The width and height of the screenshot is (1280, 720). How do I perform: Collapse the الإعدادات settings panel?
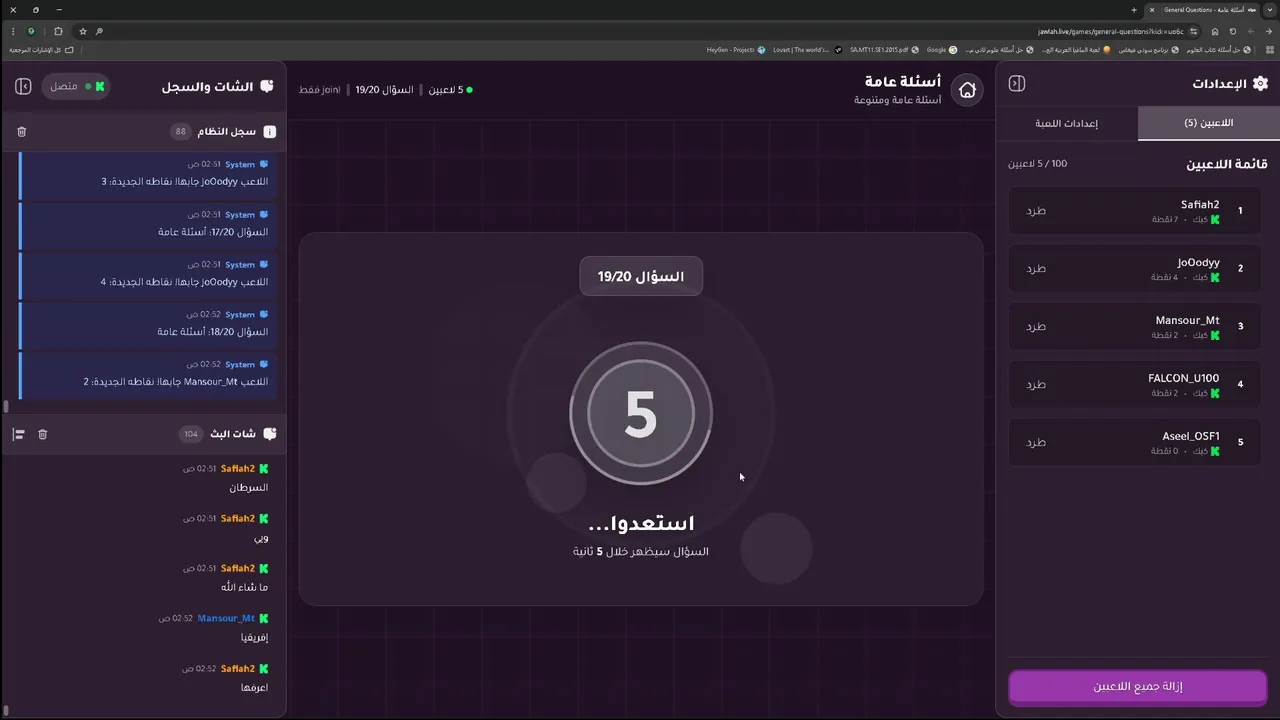coord(1017,83)
